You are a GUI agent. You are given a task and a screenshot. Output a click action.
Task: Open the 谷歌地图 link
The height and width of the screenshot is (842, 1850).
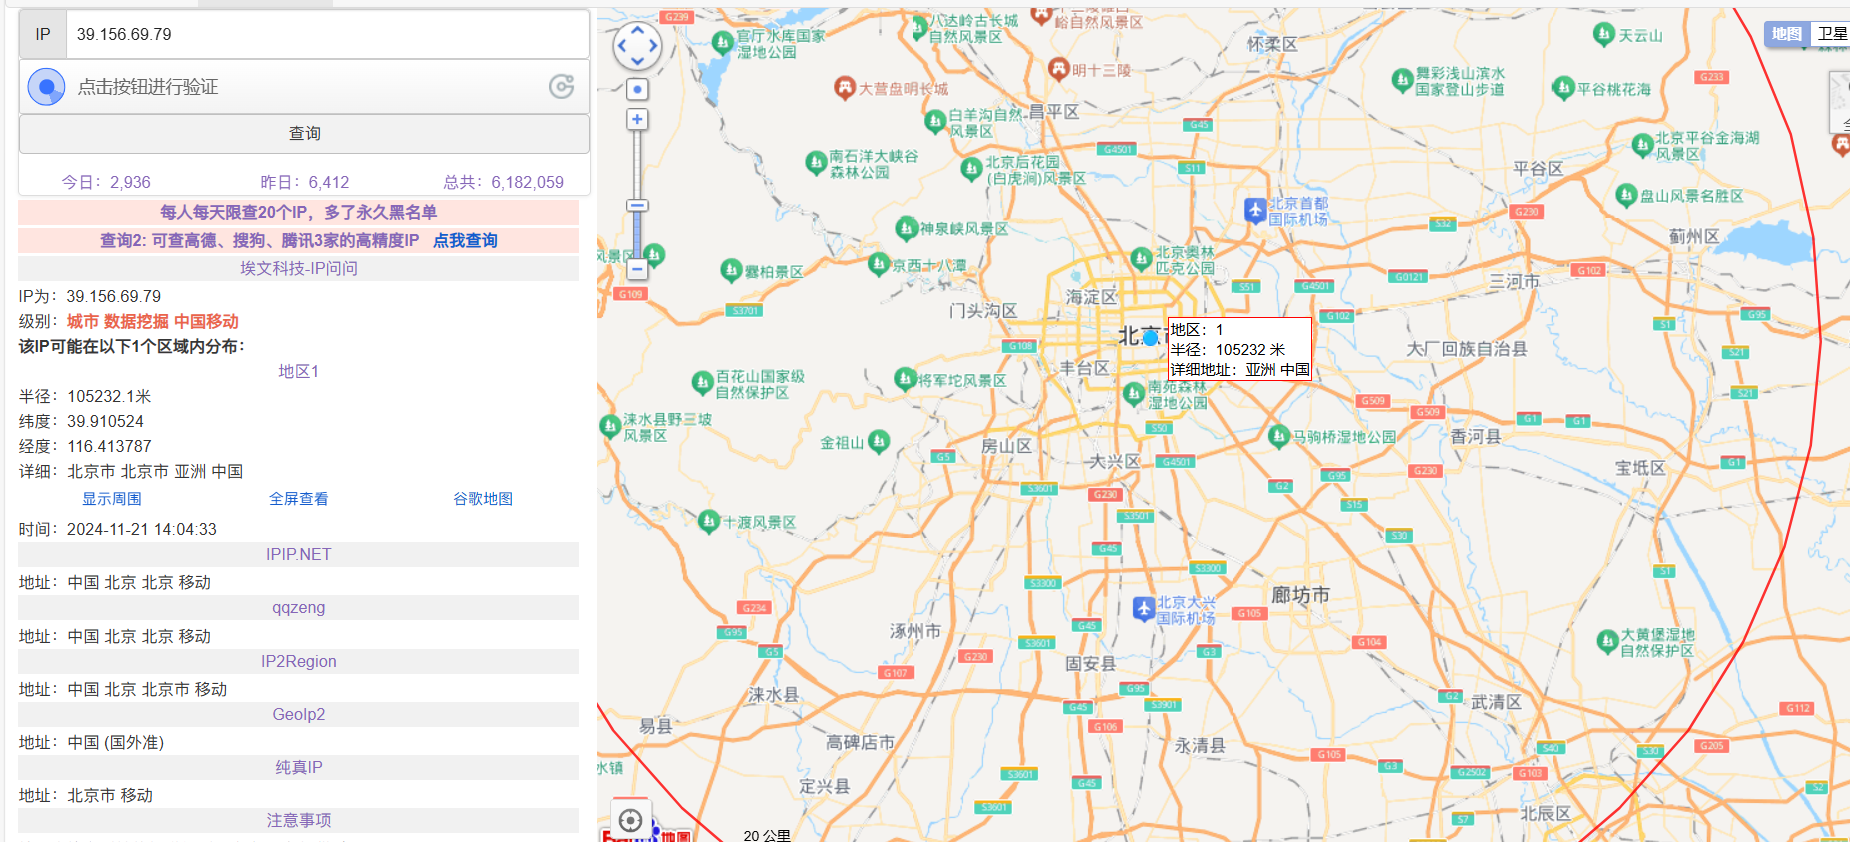(x=483, y=498)
